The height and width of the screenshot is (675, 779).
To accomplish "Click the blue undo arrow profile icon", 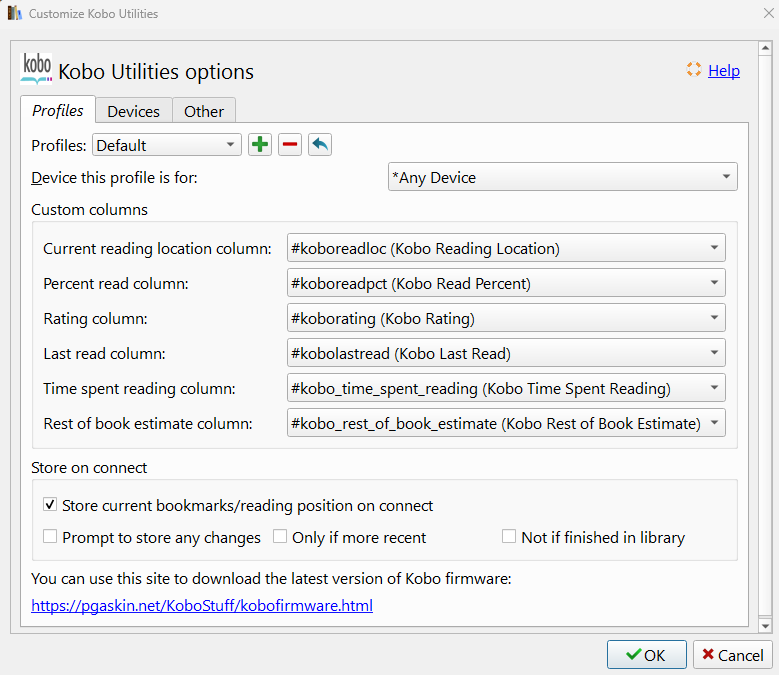I will coord(320,145).
